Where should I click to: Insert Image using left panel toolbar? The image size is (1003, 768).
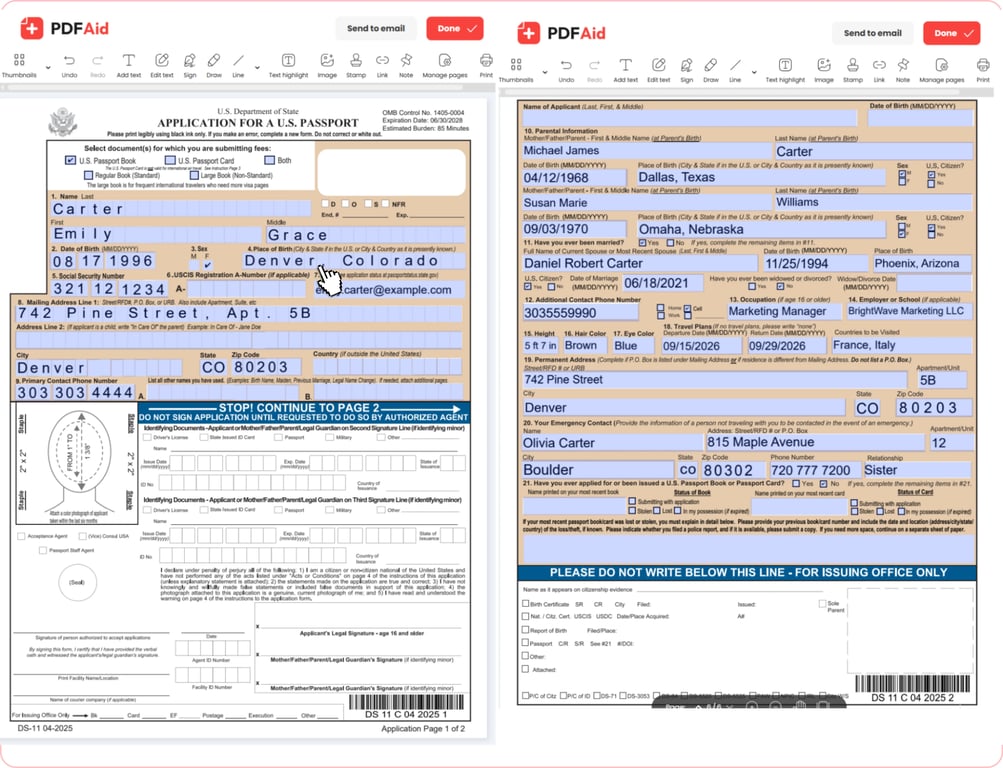[x=327, y=66]
